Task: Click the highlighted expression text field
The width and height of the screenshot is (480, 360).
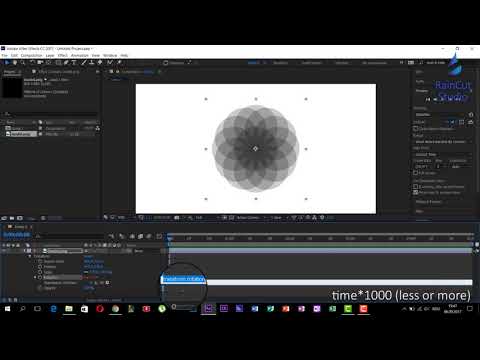Action: tap(183, 279)
